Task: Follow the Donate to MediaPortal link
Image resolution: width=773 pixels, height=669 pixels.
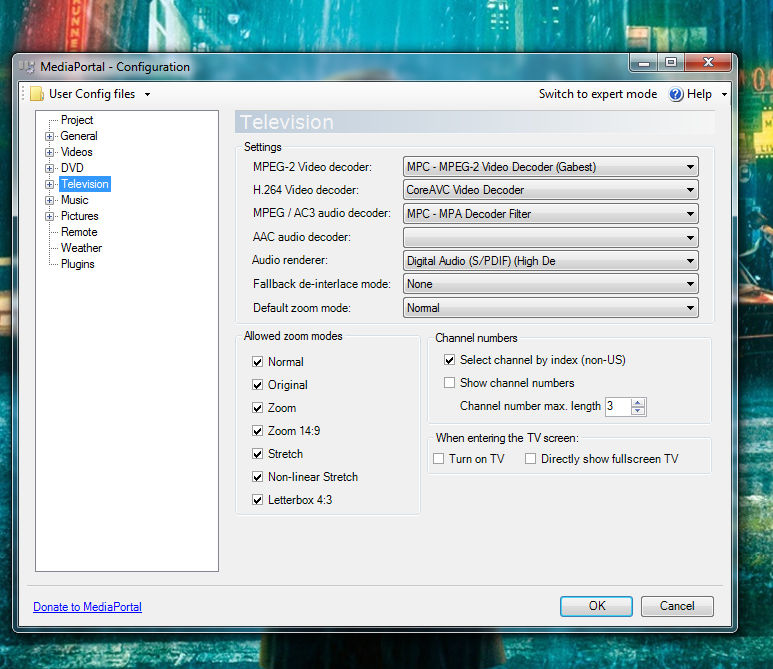Action: [87, 607]
